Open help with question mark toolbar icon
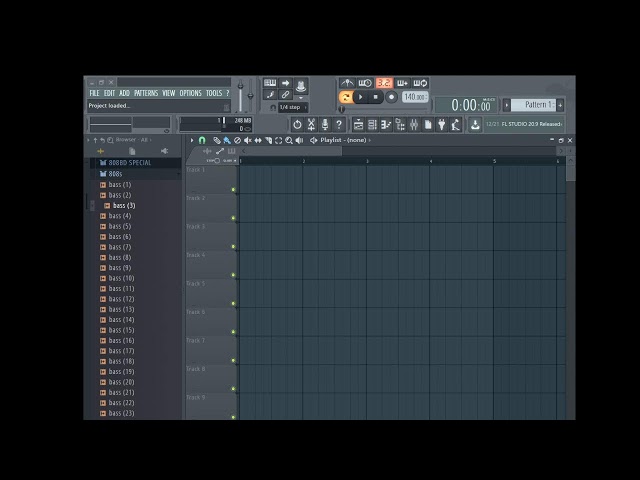The width and height of the screenshot is (640, 480). (x=339, y=124)
